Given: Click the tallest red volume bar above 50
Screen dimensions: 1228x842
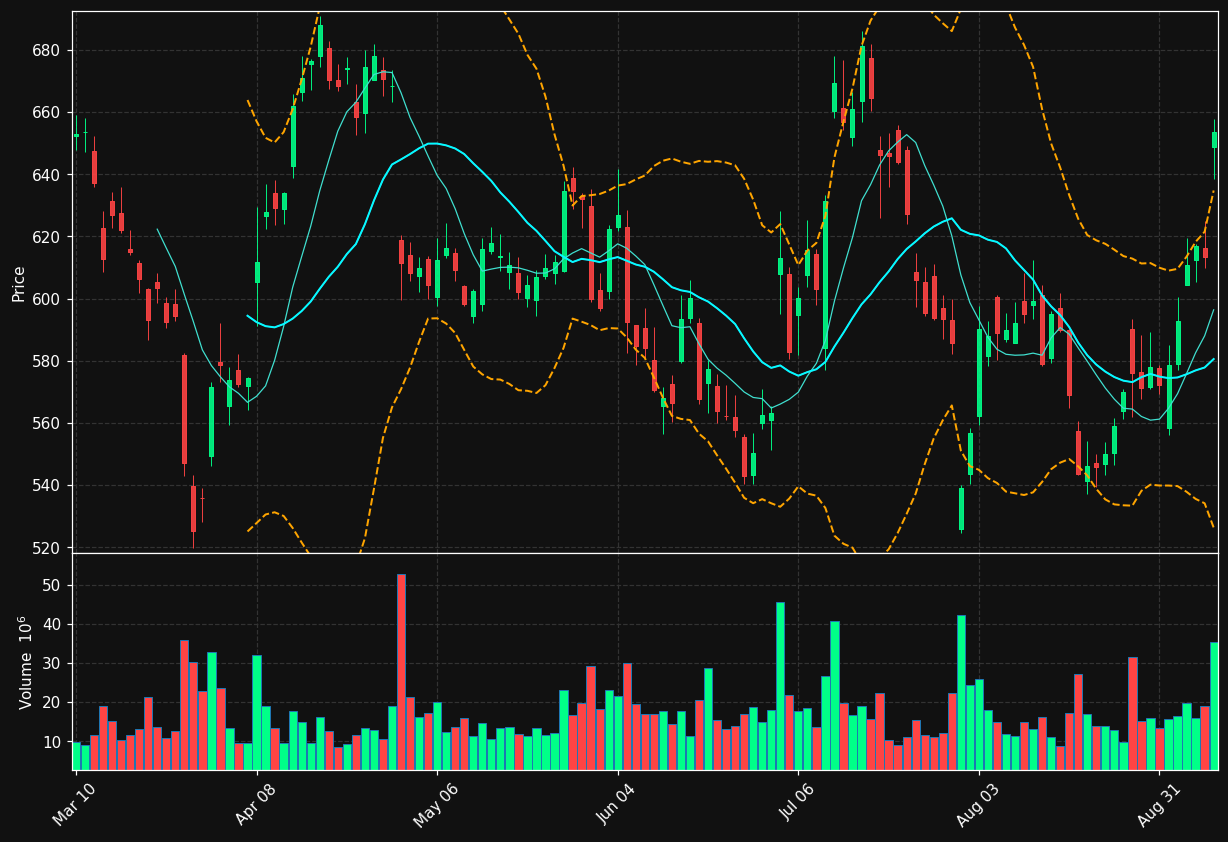Looking at the screenshot, I should [401, 672].
